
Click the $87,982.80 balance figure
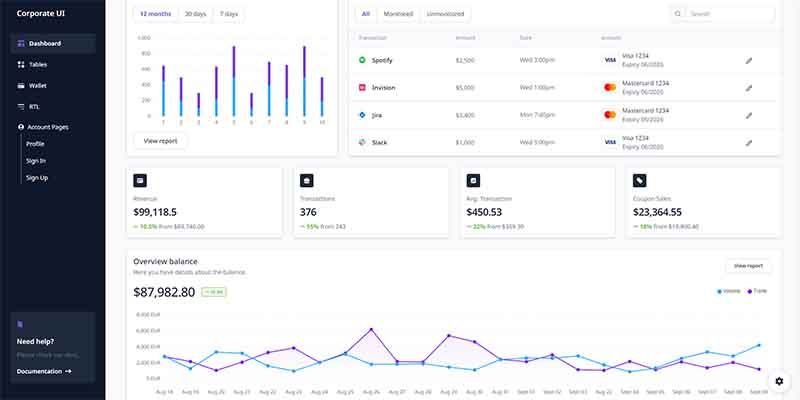pos(164,292)
